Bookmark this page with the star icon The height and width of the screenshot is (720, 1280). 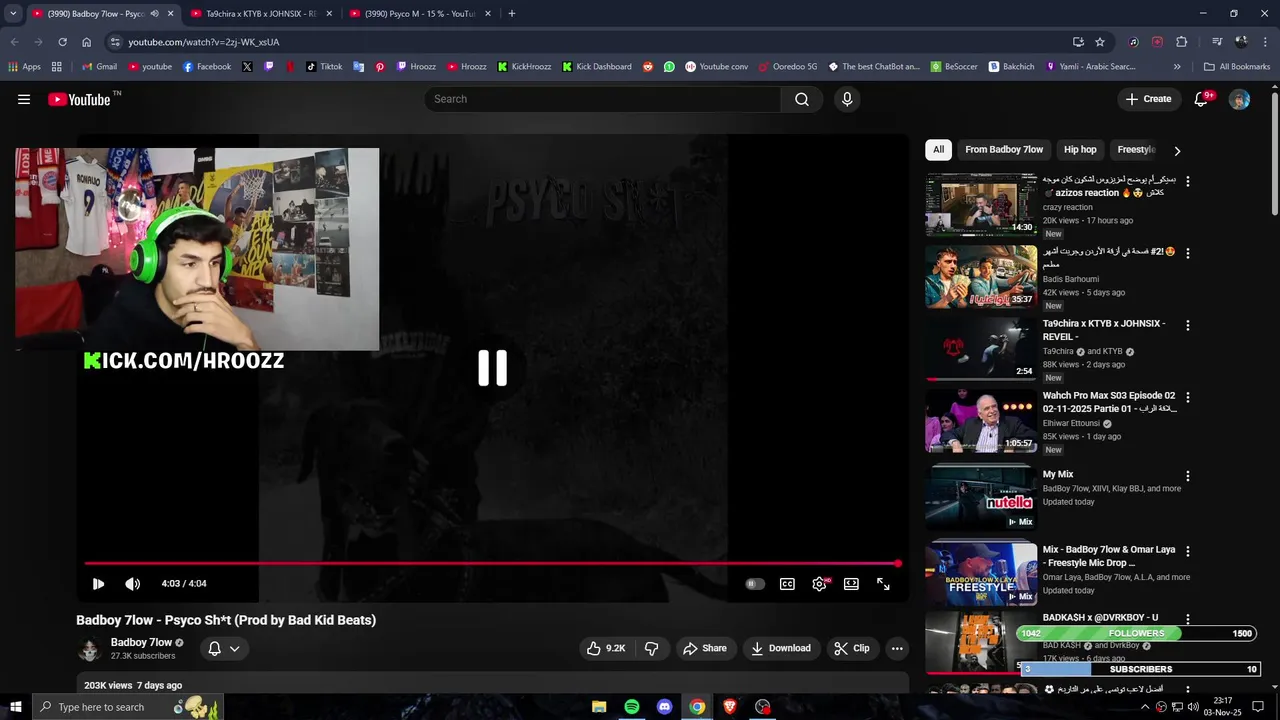[1100, 42]
